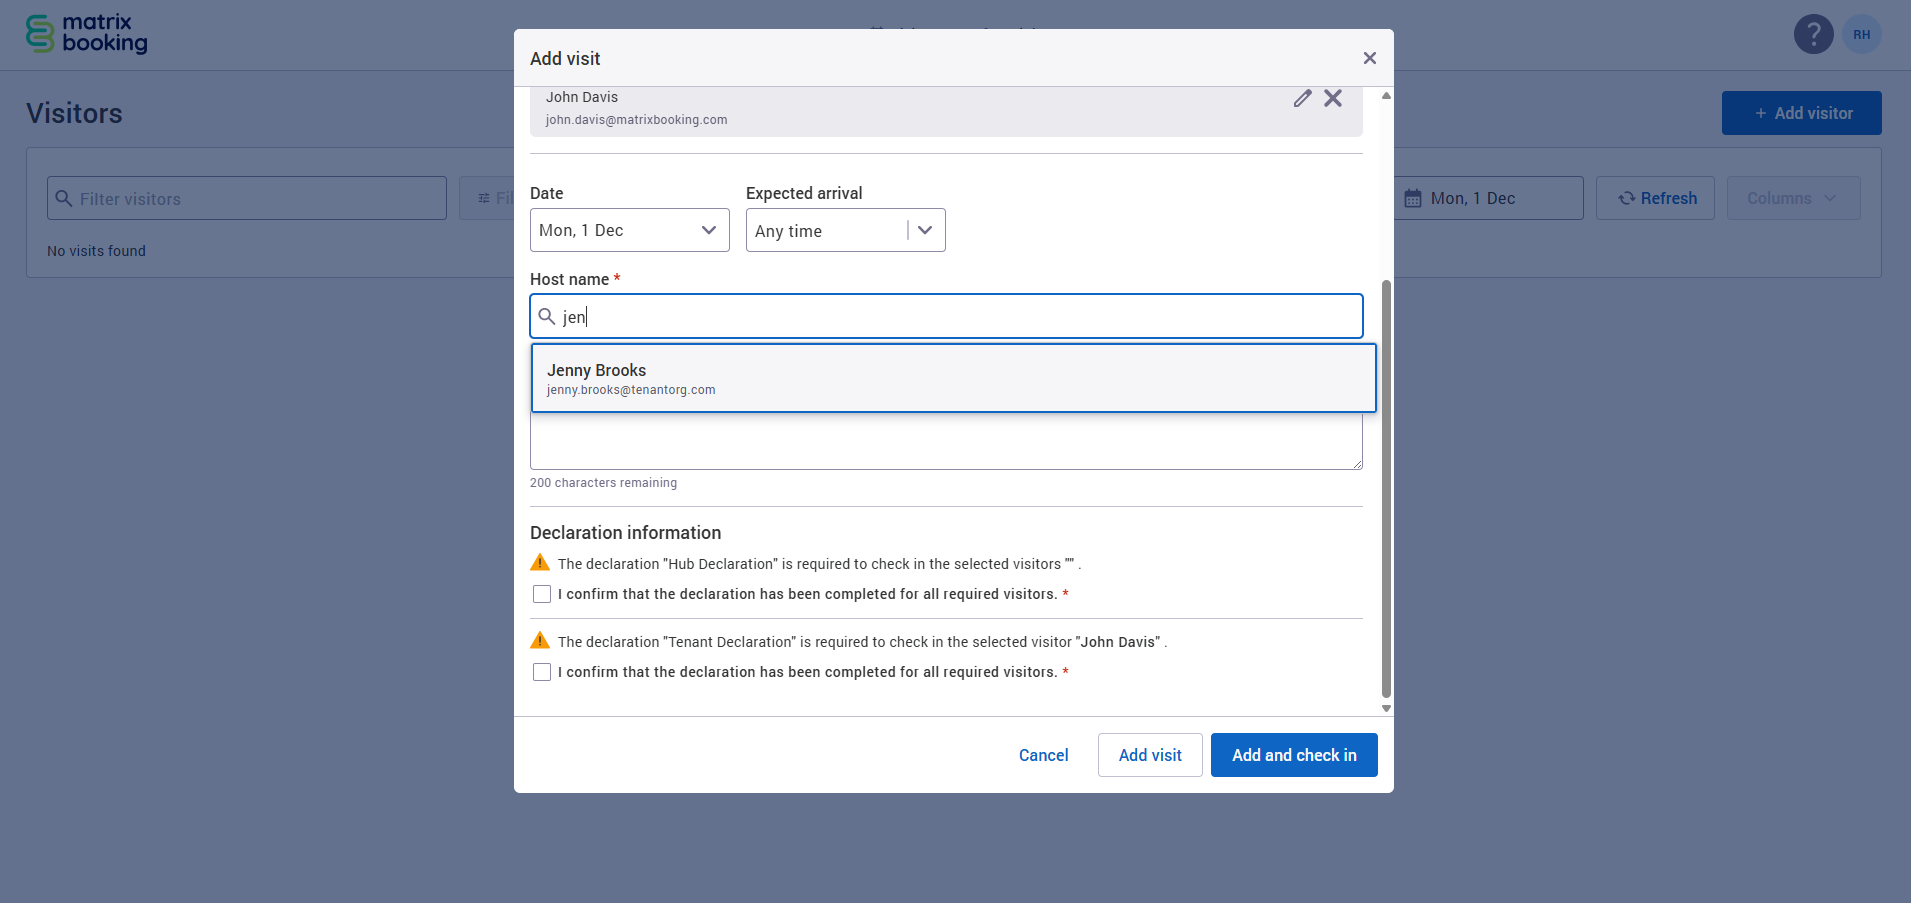
Task: Click the calendar icon beside Mon, 1 Dec
Action: [x=1414, y=198]
